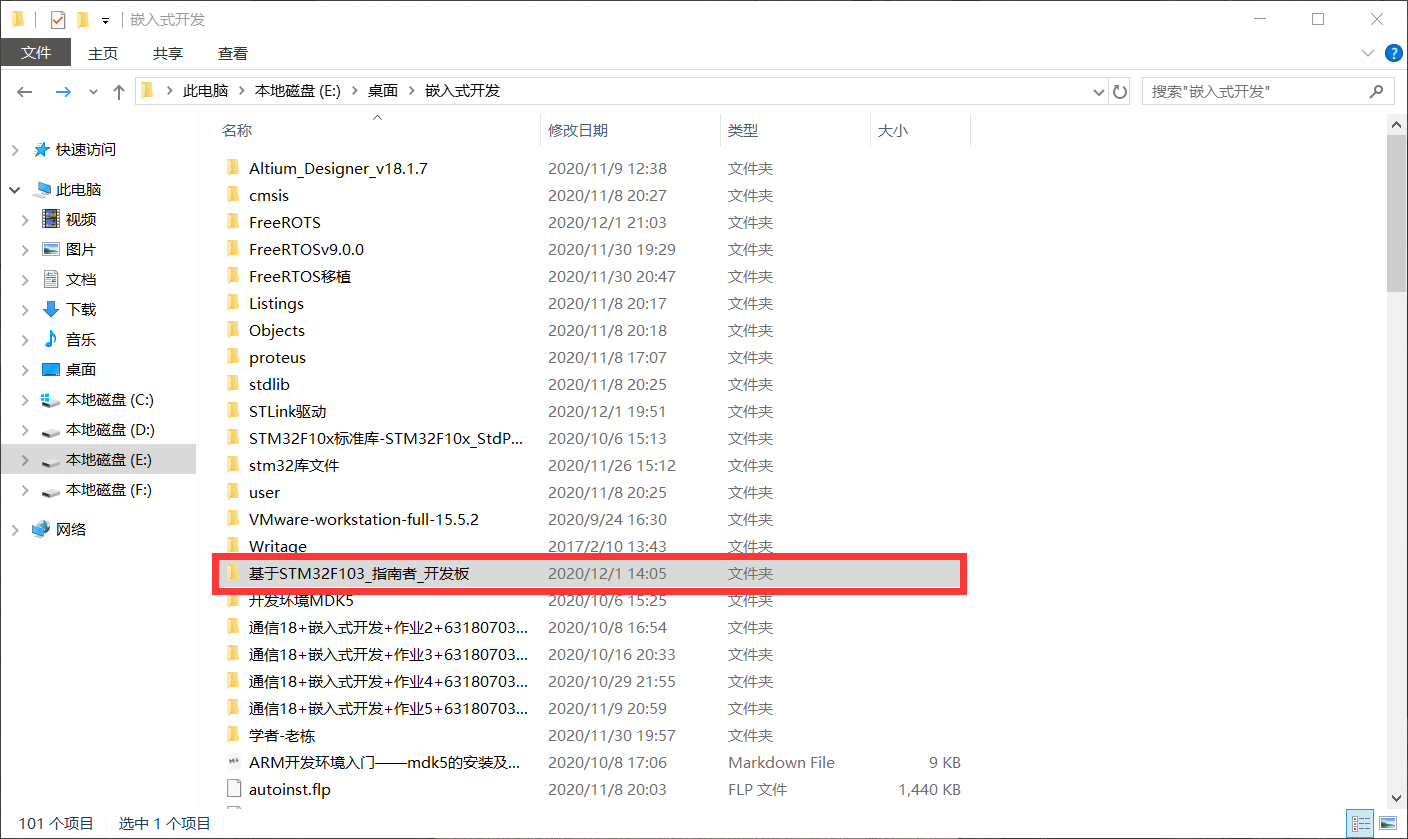1408x839 pixels.
Task: Select 下载 in the navigation pane
Action: point(80,309)
